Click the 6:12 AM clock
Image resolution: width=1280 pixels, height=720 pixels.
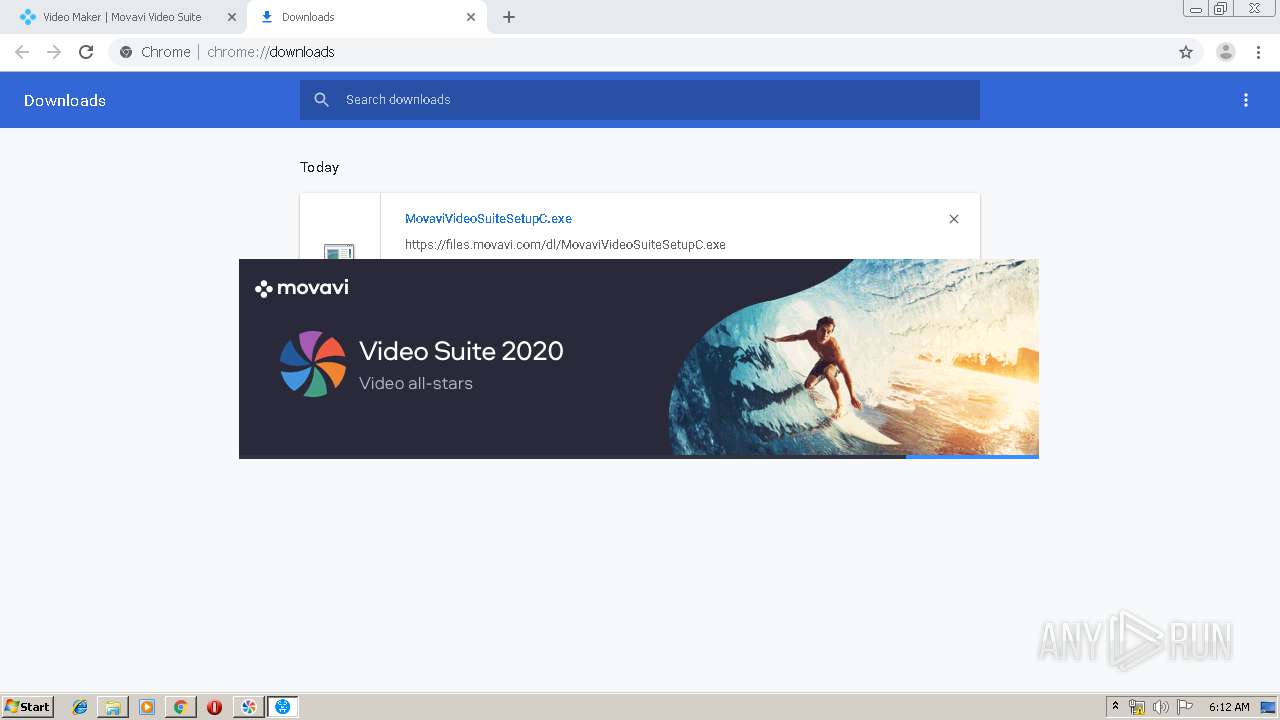[x=1229, y=707]
